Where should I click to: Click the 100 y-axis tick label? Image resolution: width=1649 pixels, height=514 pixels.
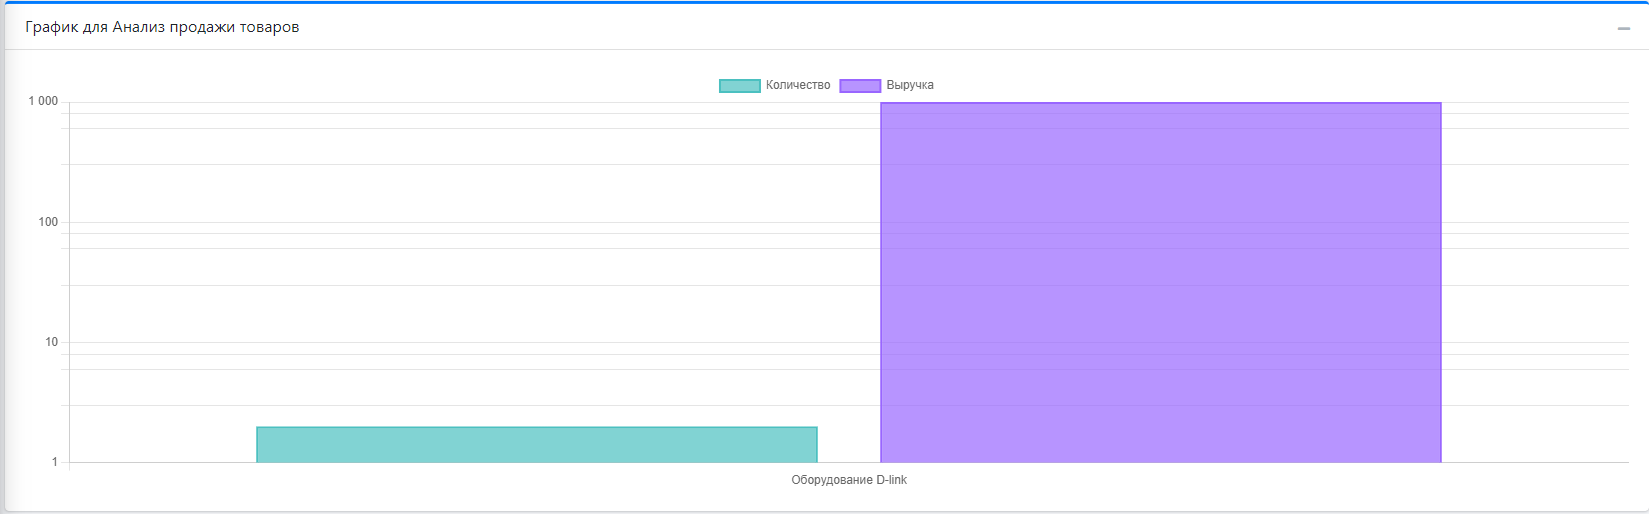pos(48,222)
